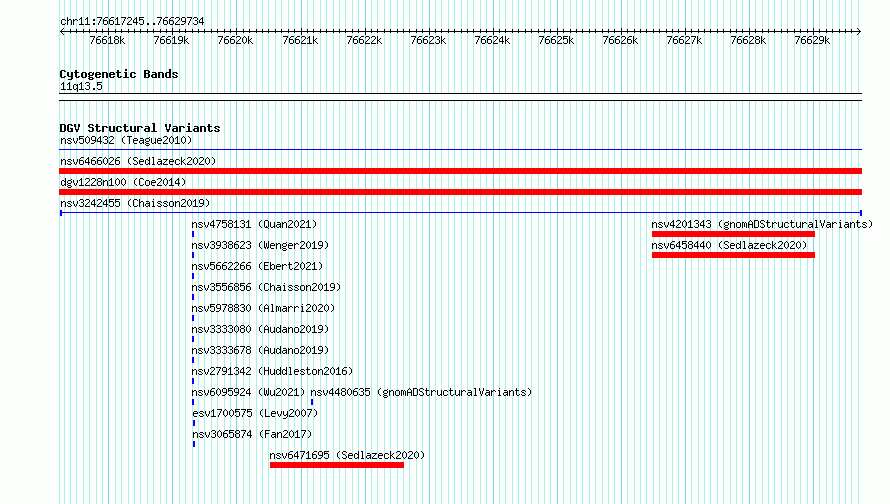Click the 76623k ruler position
Viewport: 890px width, 504px height.
428,40
